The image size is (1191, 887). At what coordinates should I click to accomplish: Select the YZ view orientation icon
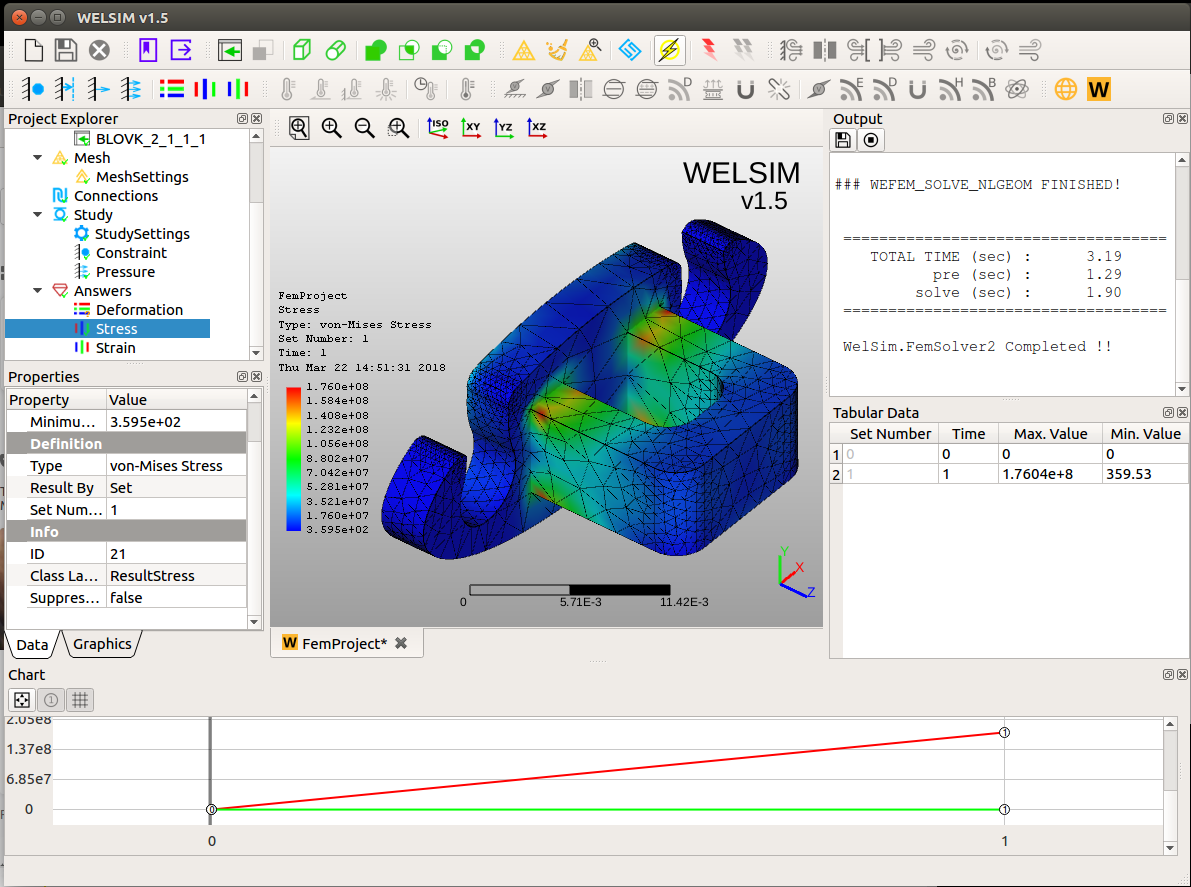(504, 128)
